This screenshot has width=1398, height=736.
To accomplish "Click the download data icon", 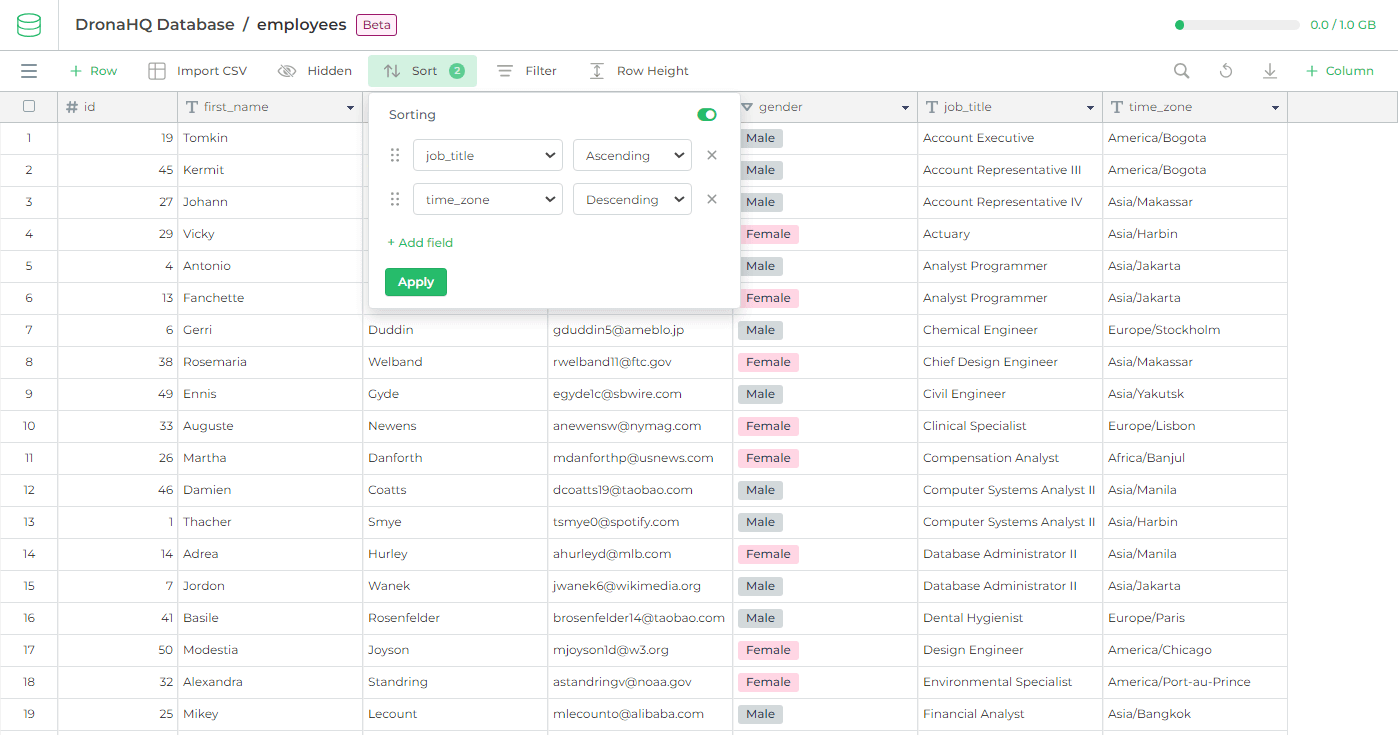I will pos(1270,71).
